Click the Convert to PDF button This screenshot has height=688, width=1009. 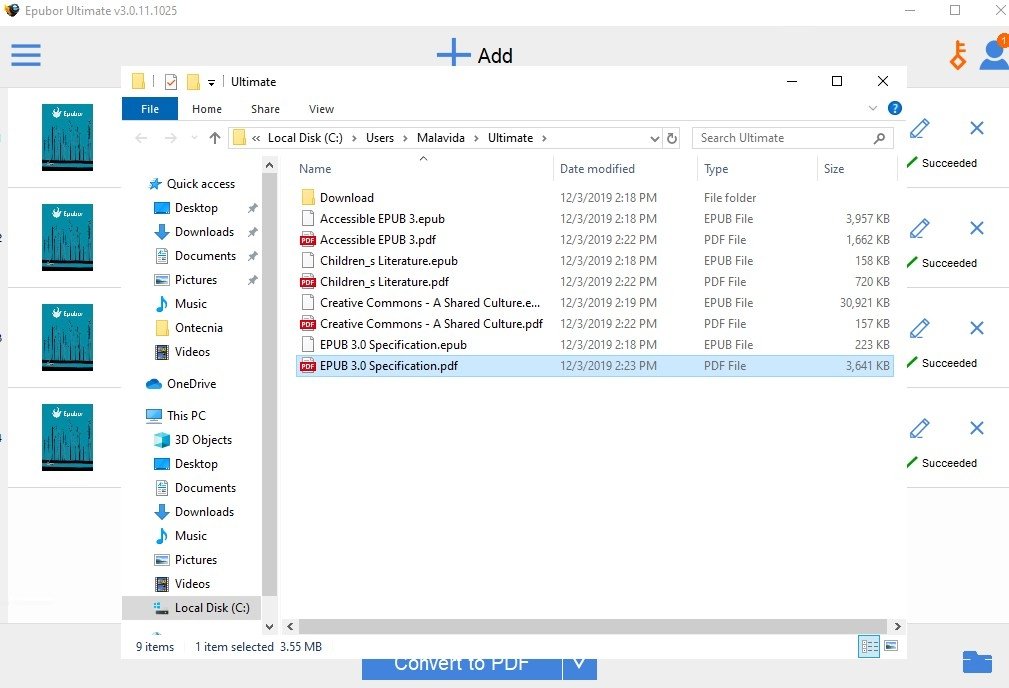tap(461, 667)
